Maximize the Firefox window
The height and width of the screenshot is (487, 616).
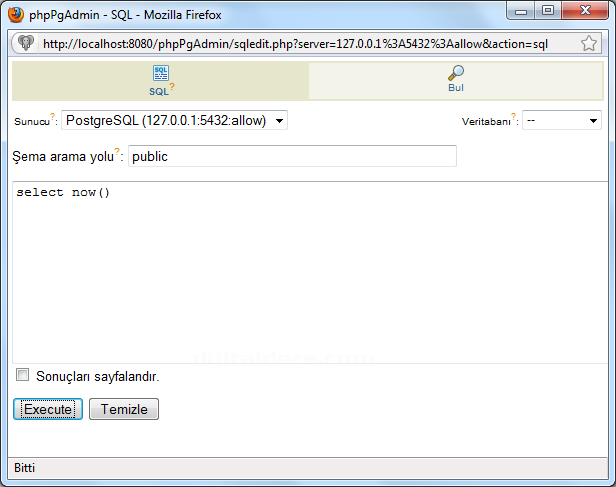pyautogui.click(x=548, y=11)
